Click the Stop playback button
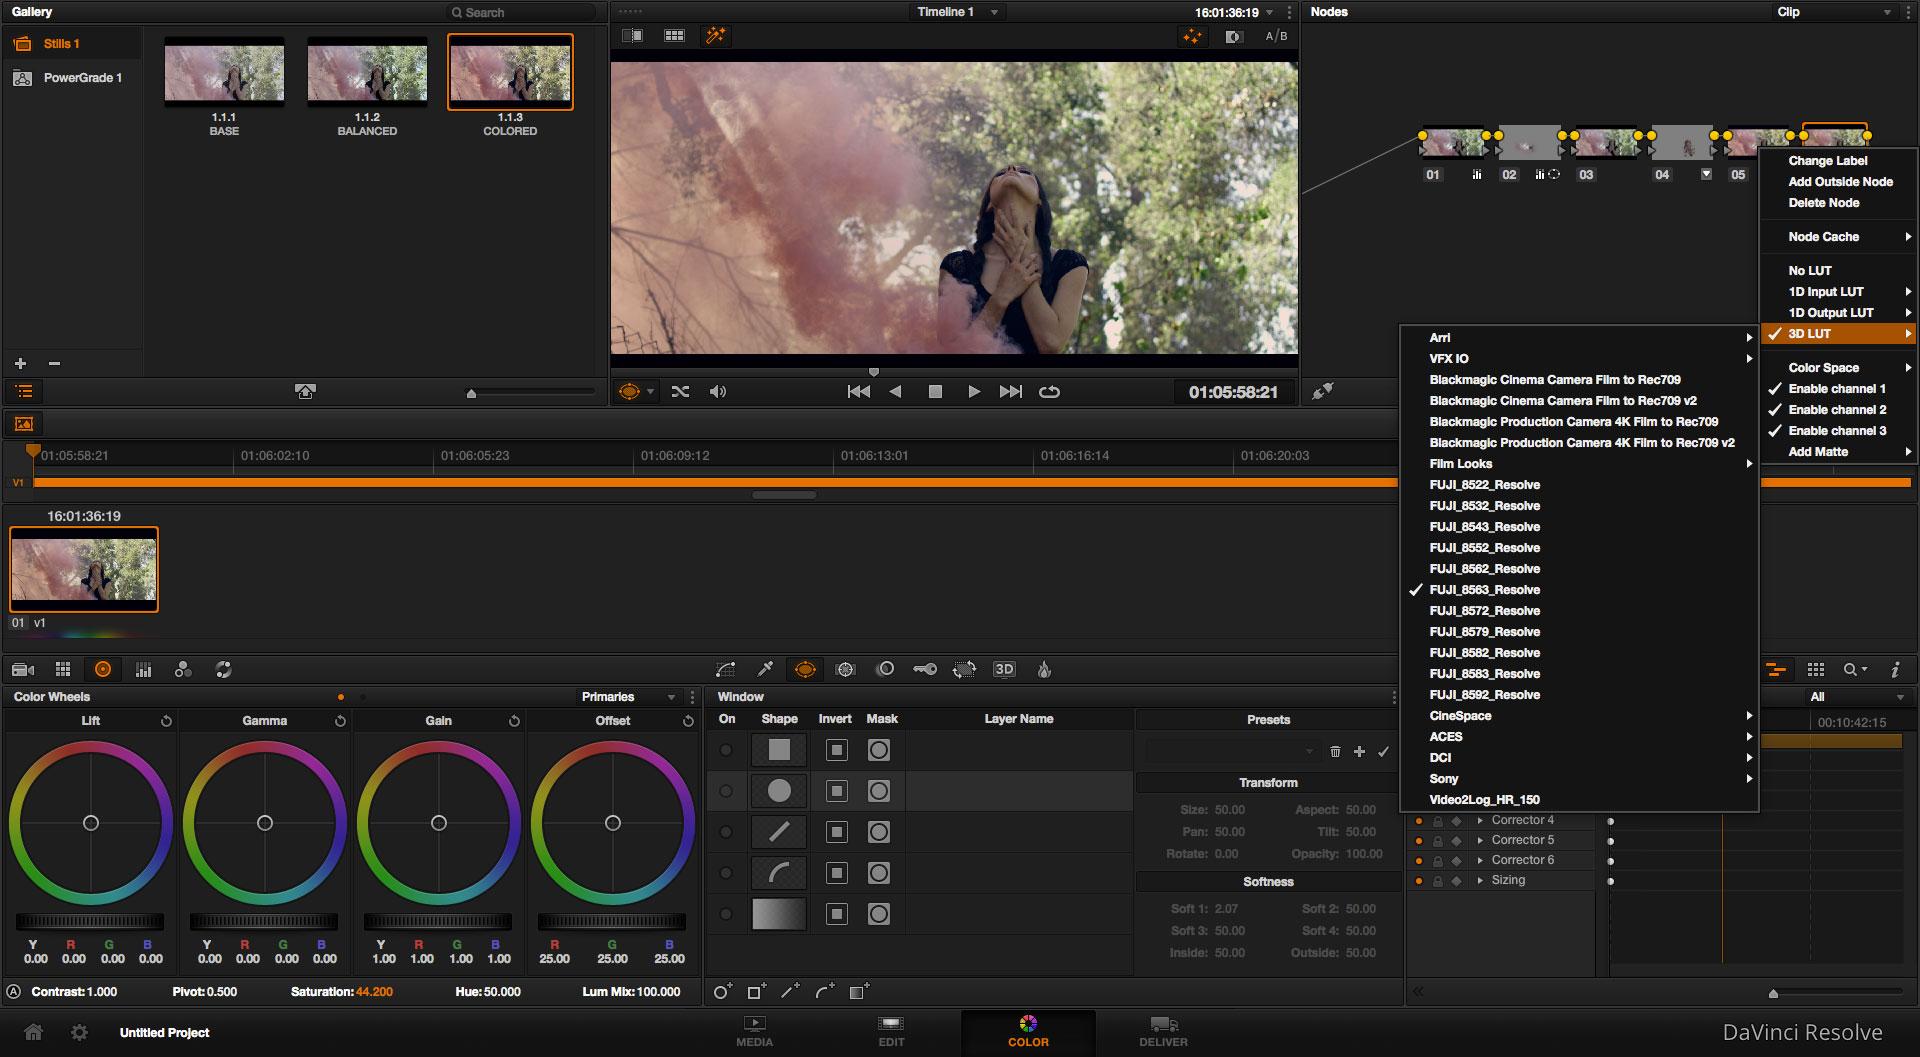The height and width of the screenshot is (1057, 1920). [x=935, y=391]
